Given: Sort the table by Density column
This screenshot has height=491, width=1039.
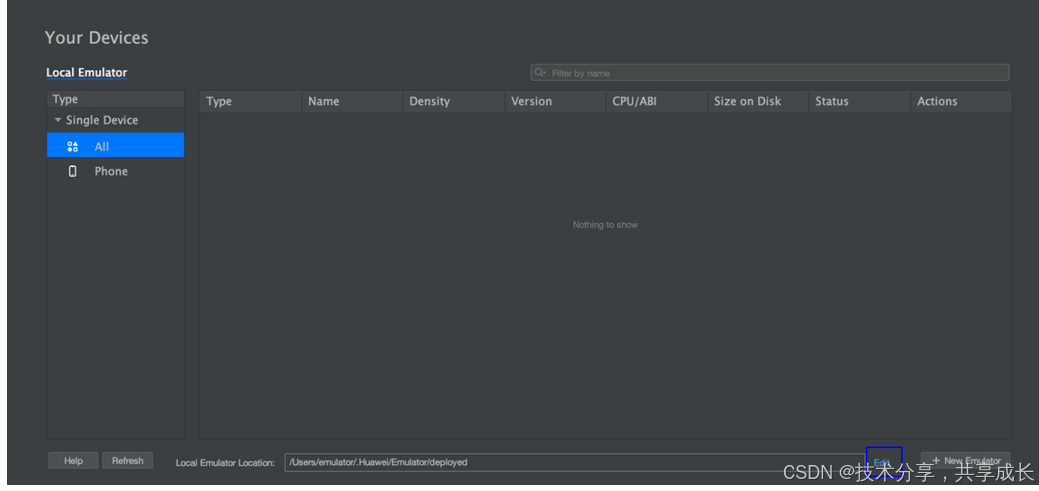Looking at the screenshot, I should coord(429,101).
